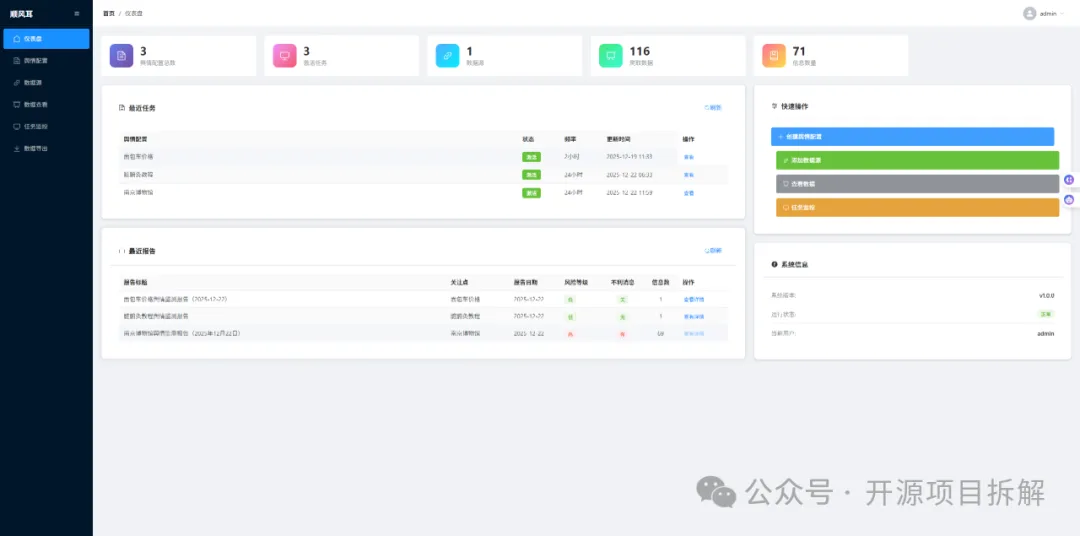This screenshot has width=1080, height=536.
Task: Collapse the sidebar with the hamburger icon
Action: coord(76,14)
